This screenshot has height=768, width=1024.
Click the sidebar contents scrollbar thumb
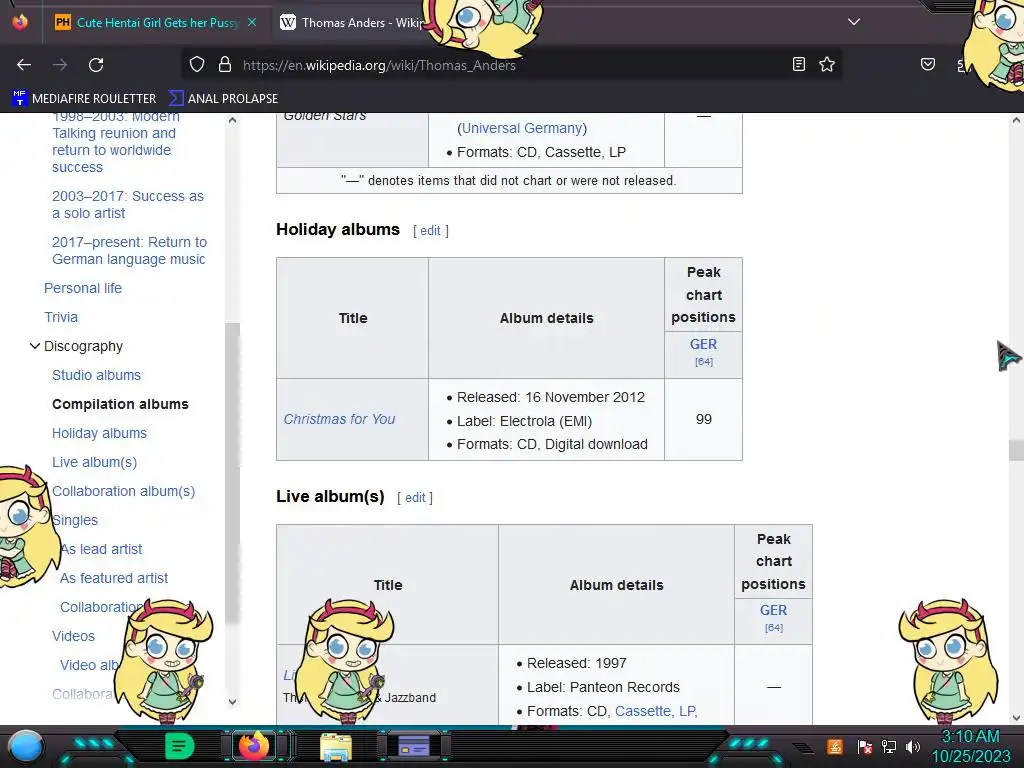[232, 473]
